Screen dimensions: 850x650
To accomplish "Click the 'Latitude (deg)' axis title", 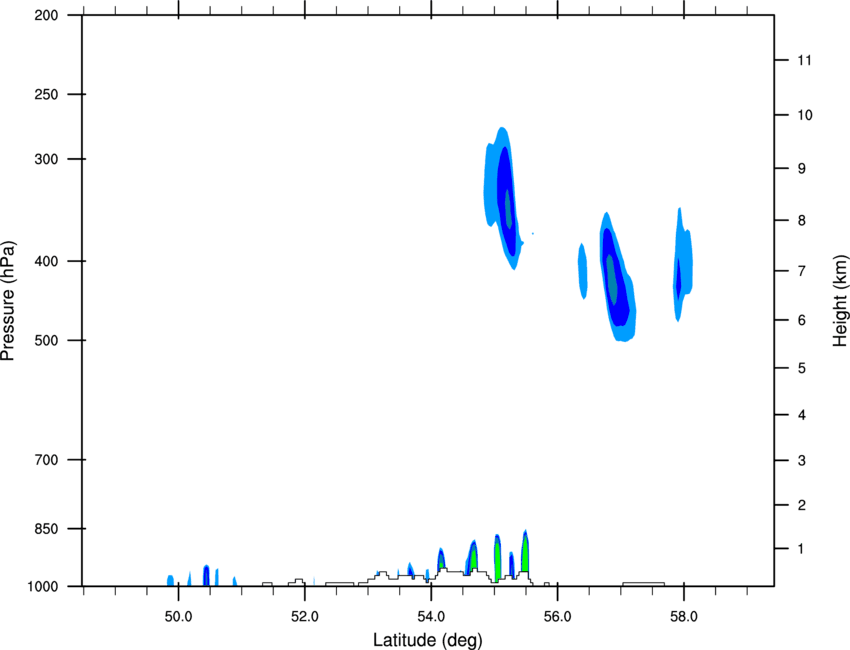I will point(427,640).
